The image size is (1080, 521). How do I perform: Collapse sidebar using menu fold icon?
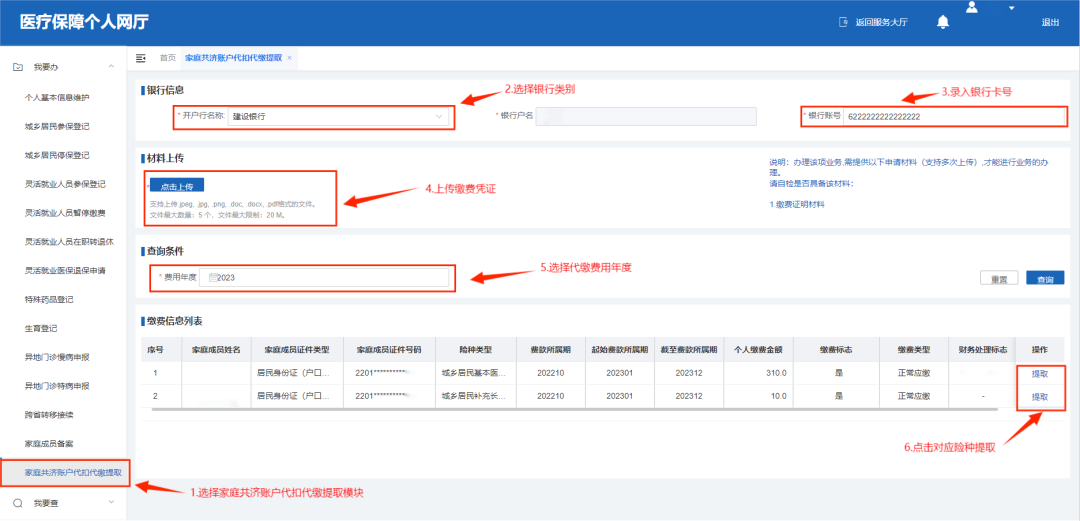(x=141, y=58)
